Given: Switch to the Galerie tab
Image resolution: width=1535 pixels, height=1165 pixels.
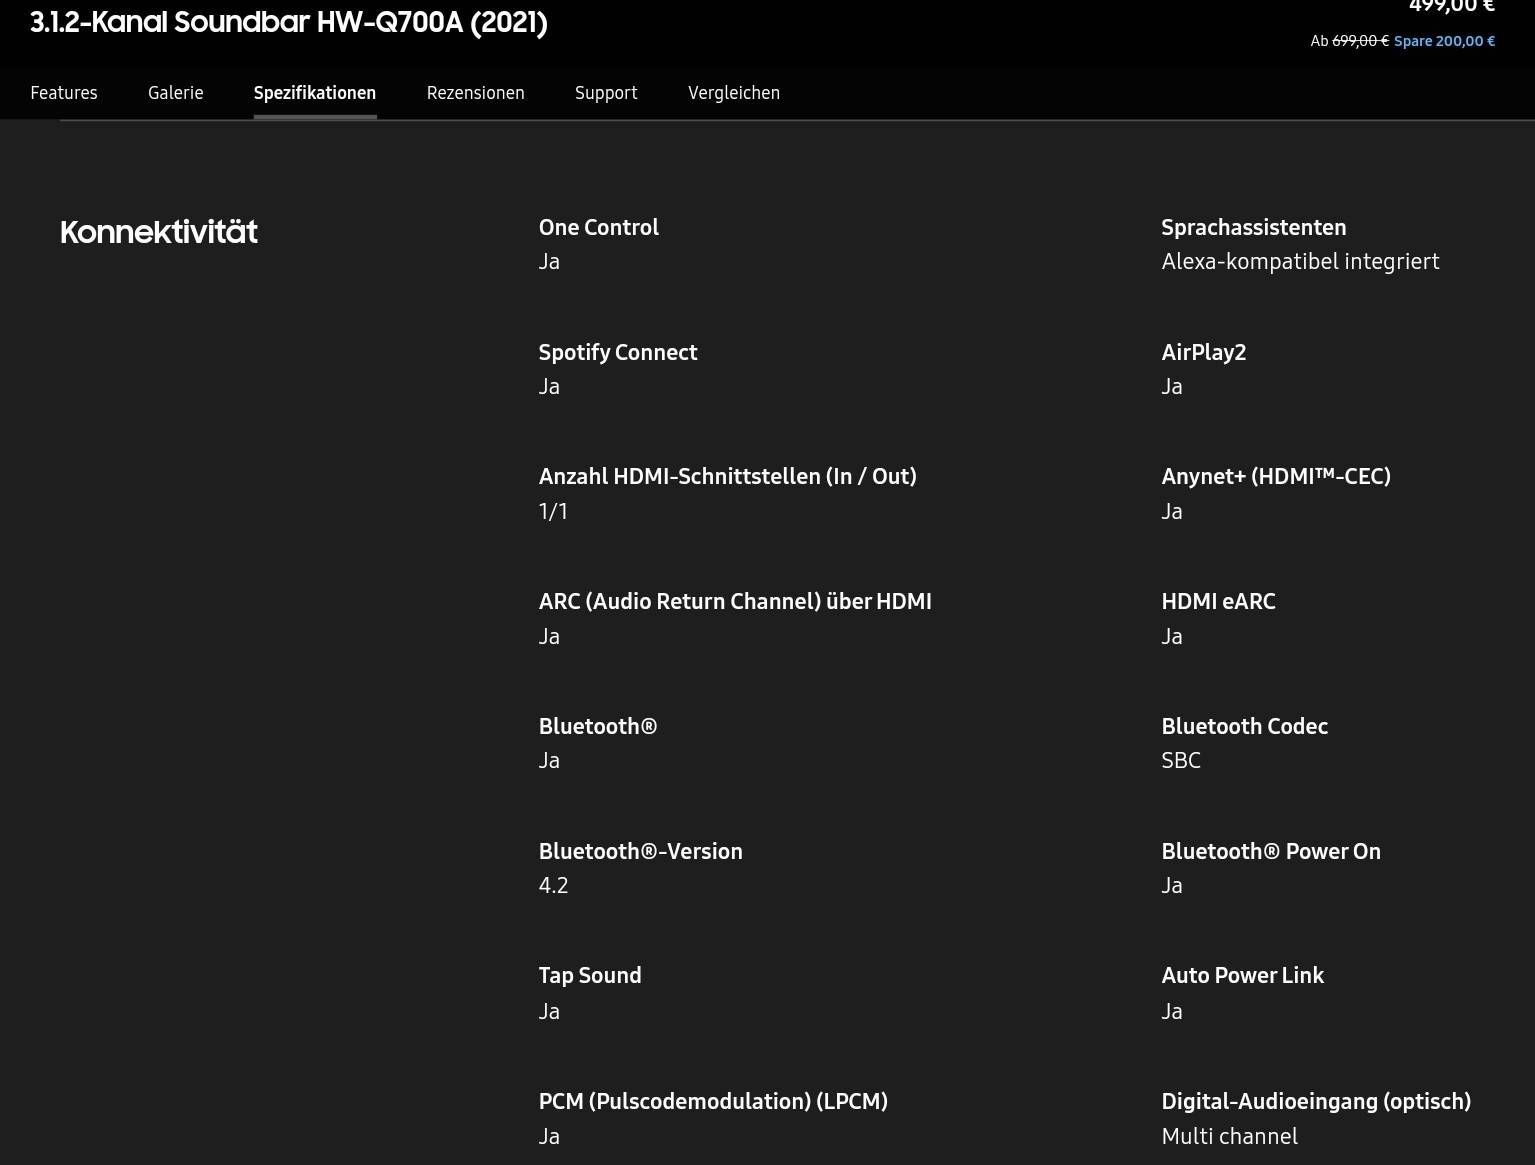Looking at the screenshot, I should click(175, 93).
